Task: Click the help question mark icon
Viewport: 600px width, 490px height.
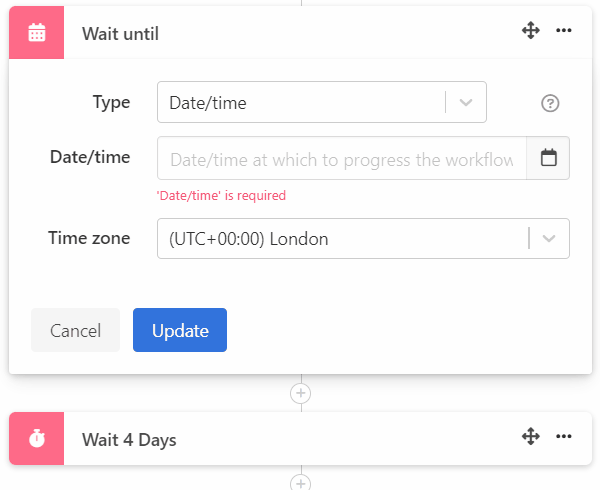Action: [550, 103]
